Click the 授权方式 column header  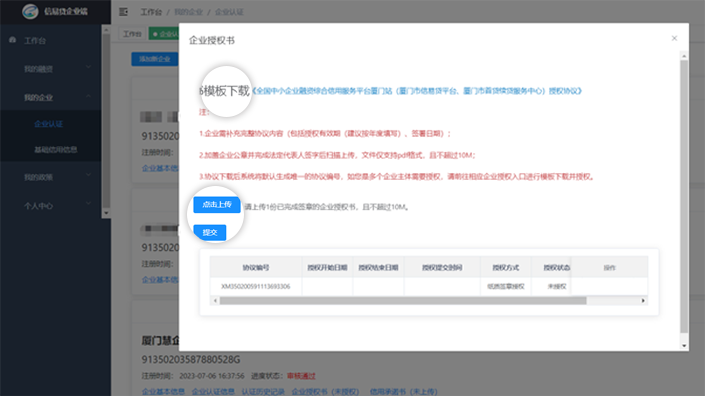point(505,267)
